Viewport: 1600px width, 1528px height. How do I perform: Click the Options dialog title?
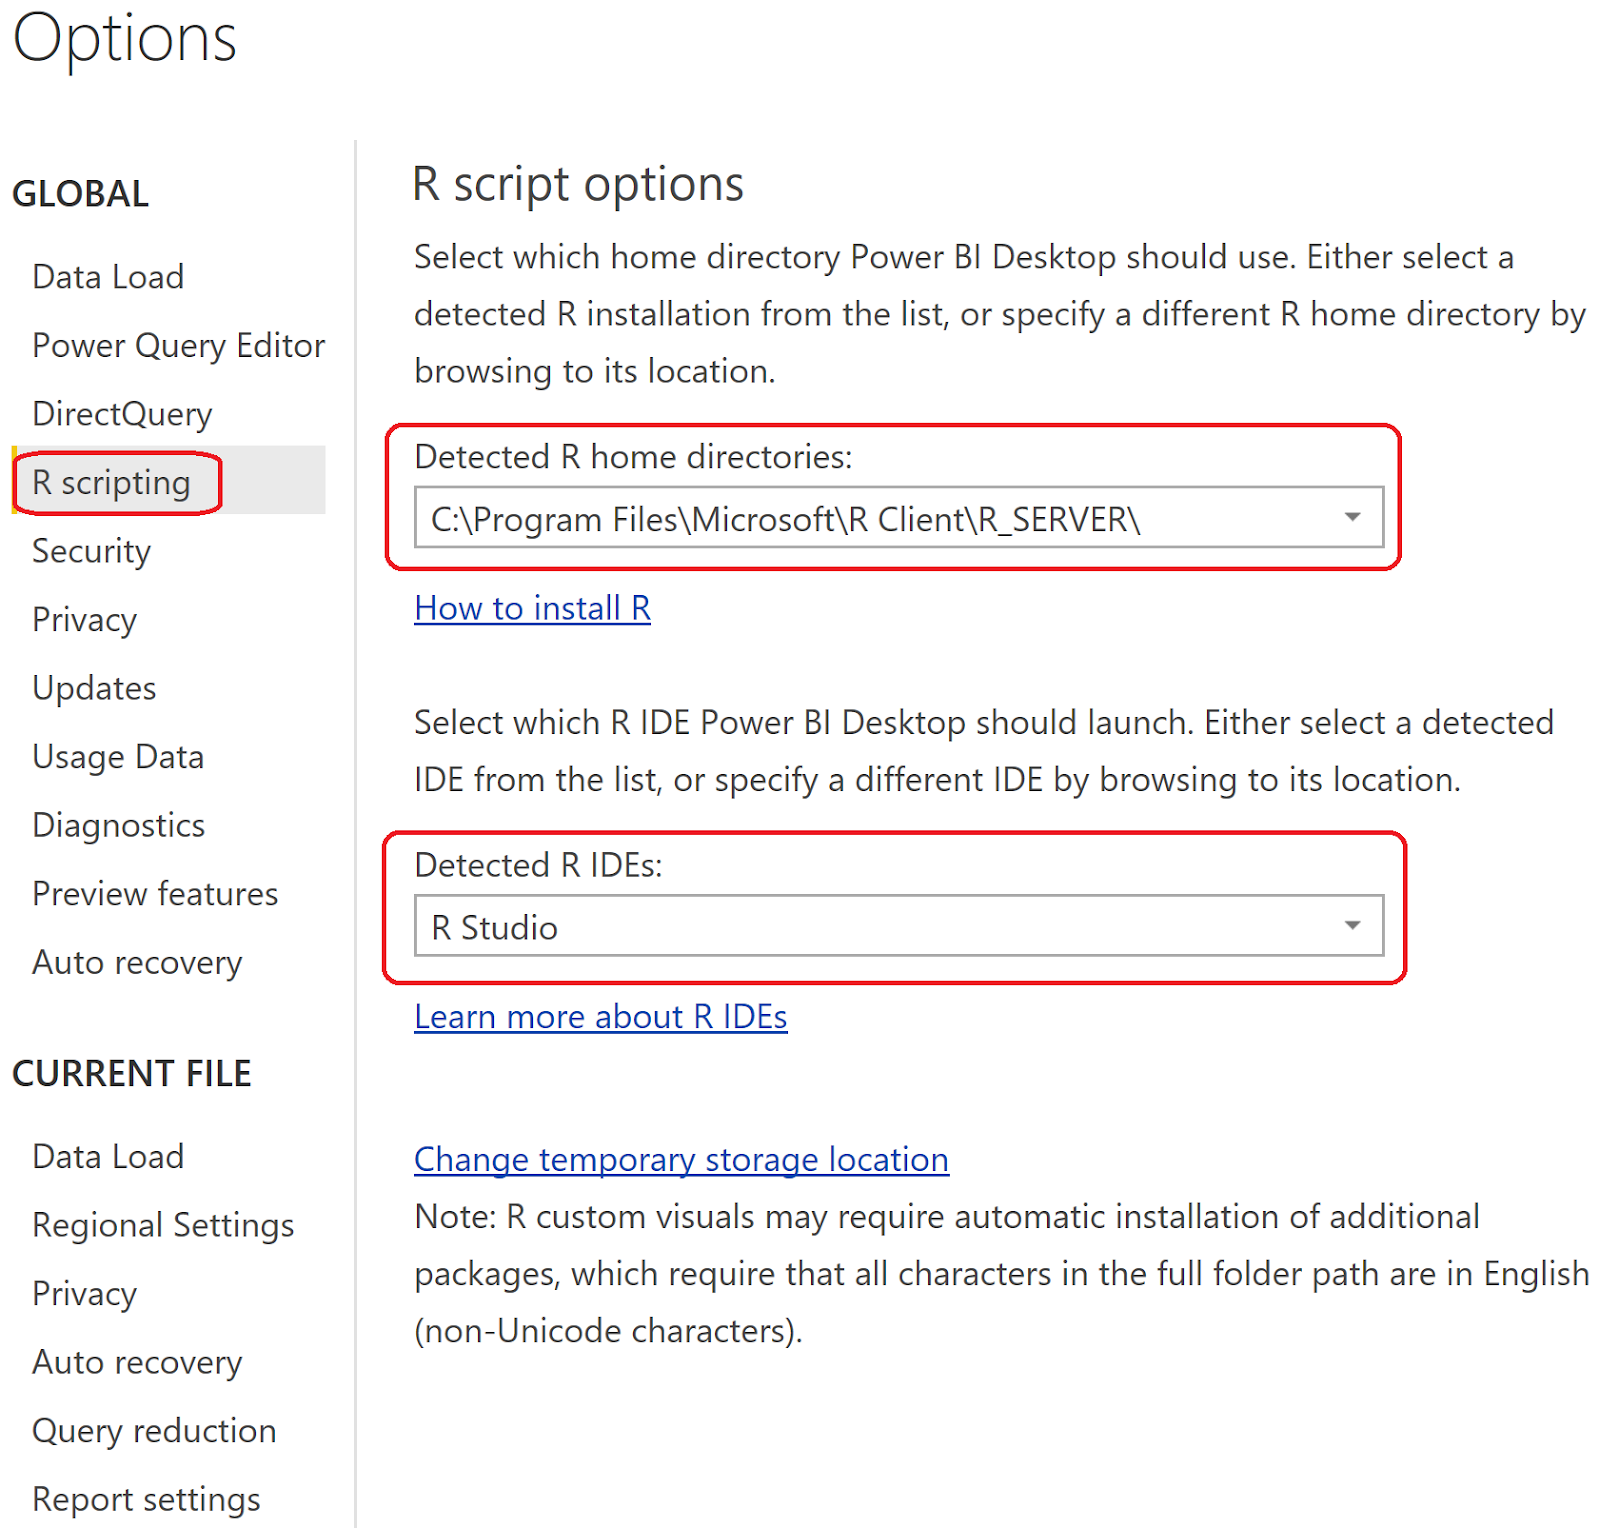click(125, 40)
